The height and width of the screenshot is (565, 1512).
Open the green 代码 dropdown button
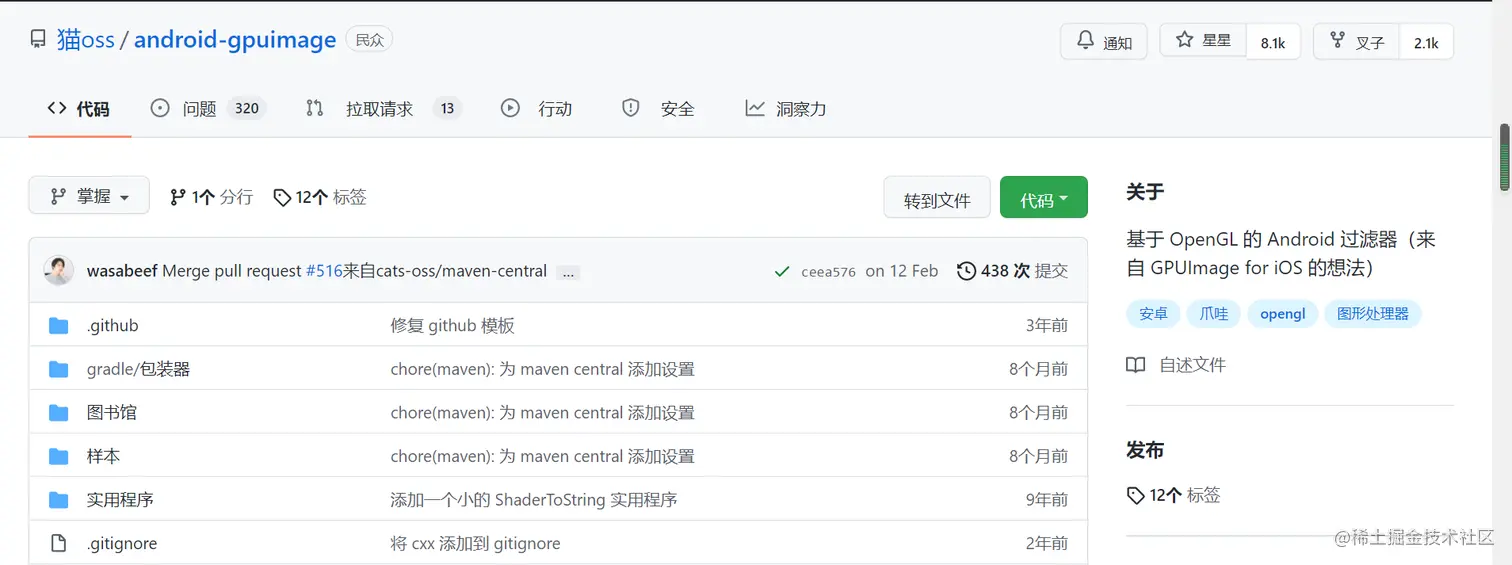1043,198
